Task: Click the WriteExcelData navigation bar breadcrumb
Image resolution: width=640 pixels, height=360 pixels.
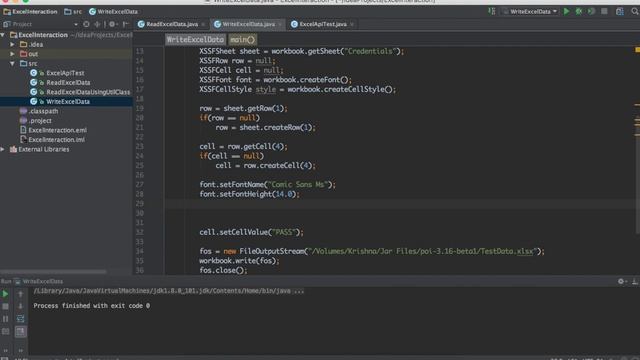Action: click(x=113, y=11)
